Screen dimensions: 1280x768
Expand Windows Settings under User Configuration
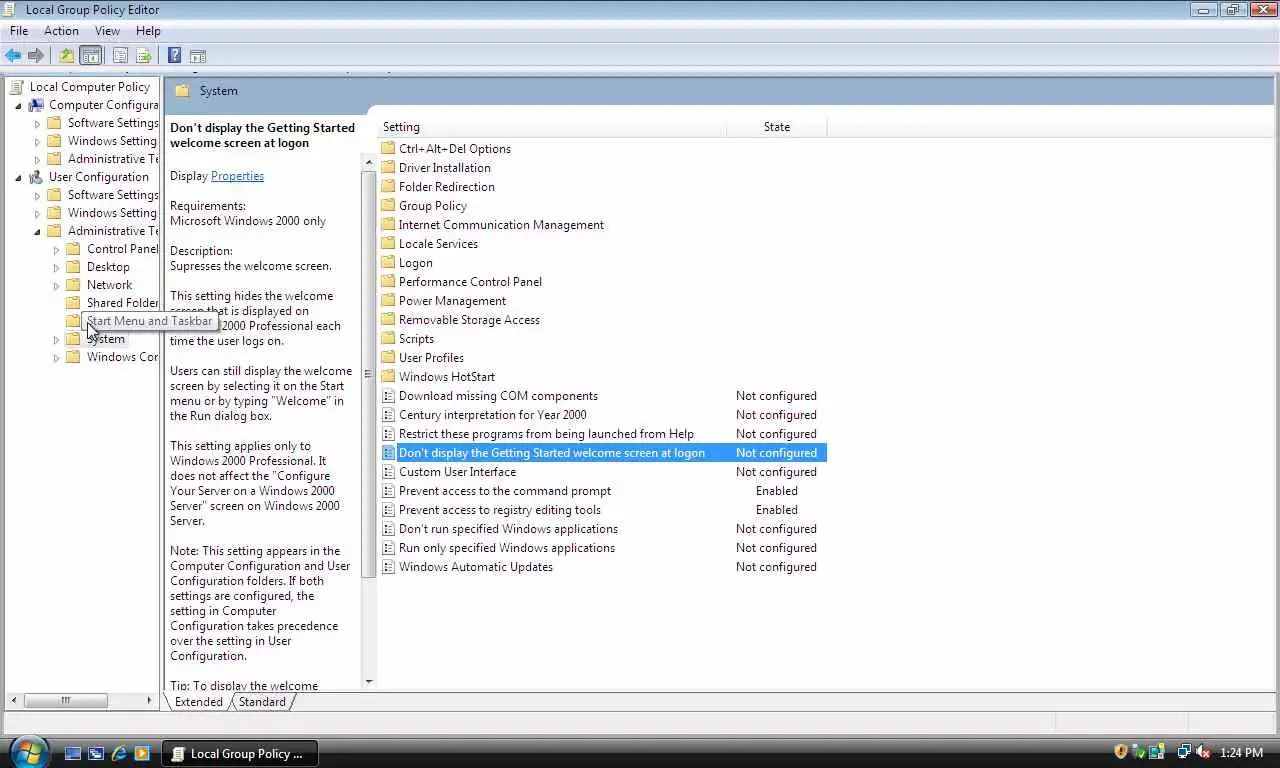coord(37,213)
